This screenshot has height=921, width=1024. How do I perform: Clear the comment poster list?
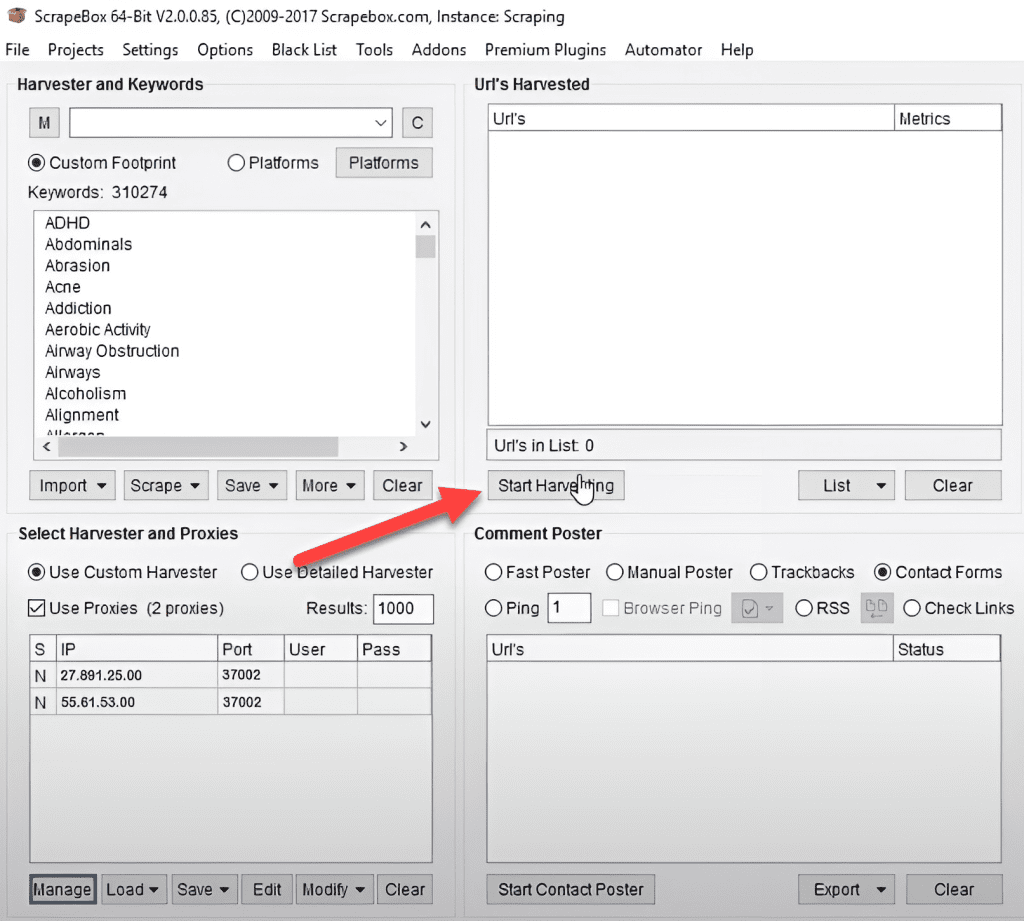954,890
